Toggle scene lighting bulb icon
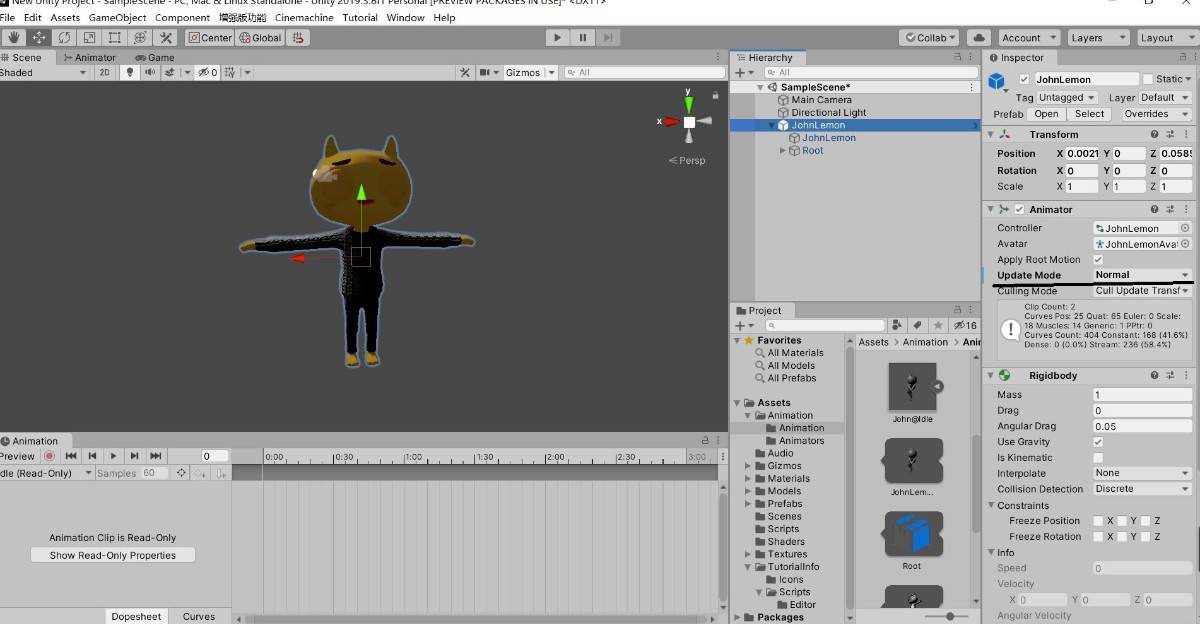 coord(129,72)
